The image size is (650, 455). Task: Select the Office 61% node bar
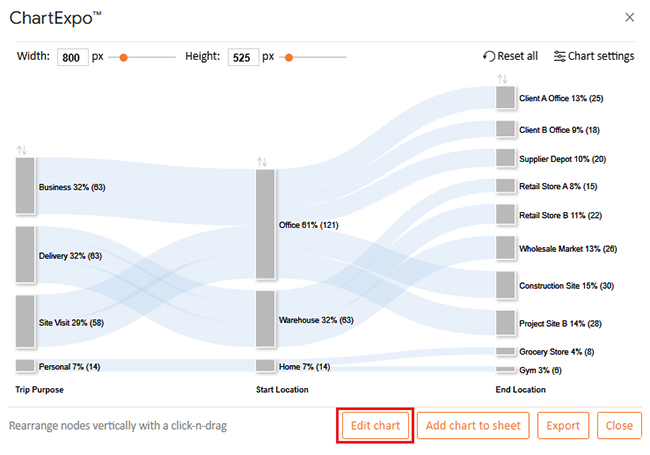265,224
